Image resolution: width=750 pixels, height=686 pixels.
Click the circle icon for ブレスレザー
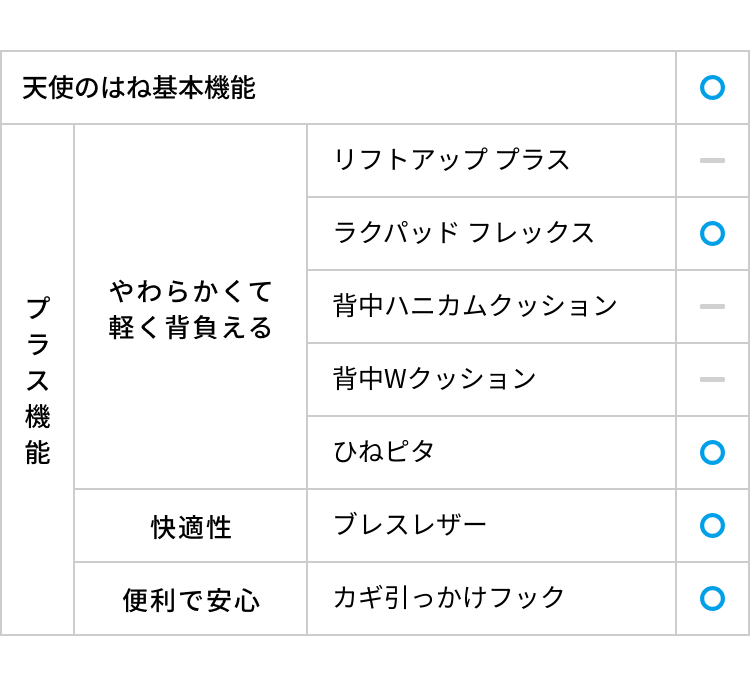point(712,525)
